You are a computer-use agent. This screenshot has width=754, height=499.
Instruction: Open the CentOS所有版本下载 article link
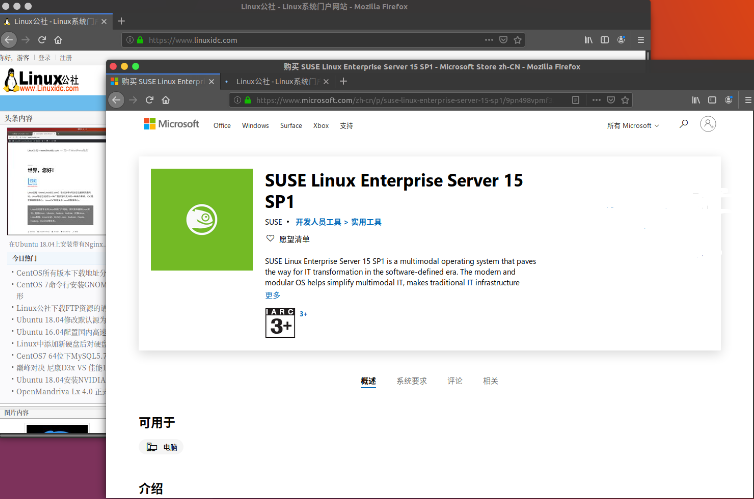coord(61,273)
